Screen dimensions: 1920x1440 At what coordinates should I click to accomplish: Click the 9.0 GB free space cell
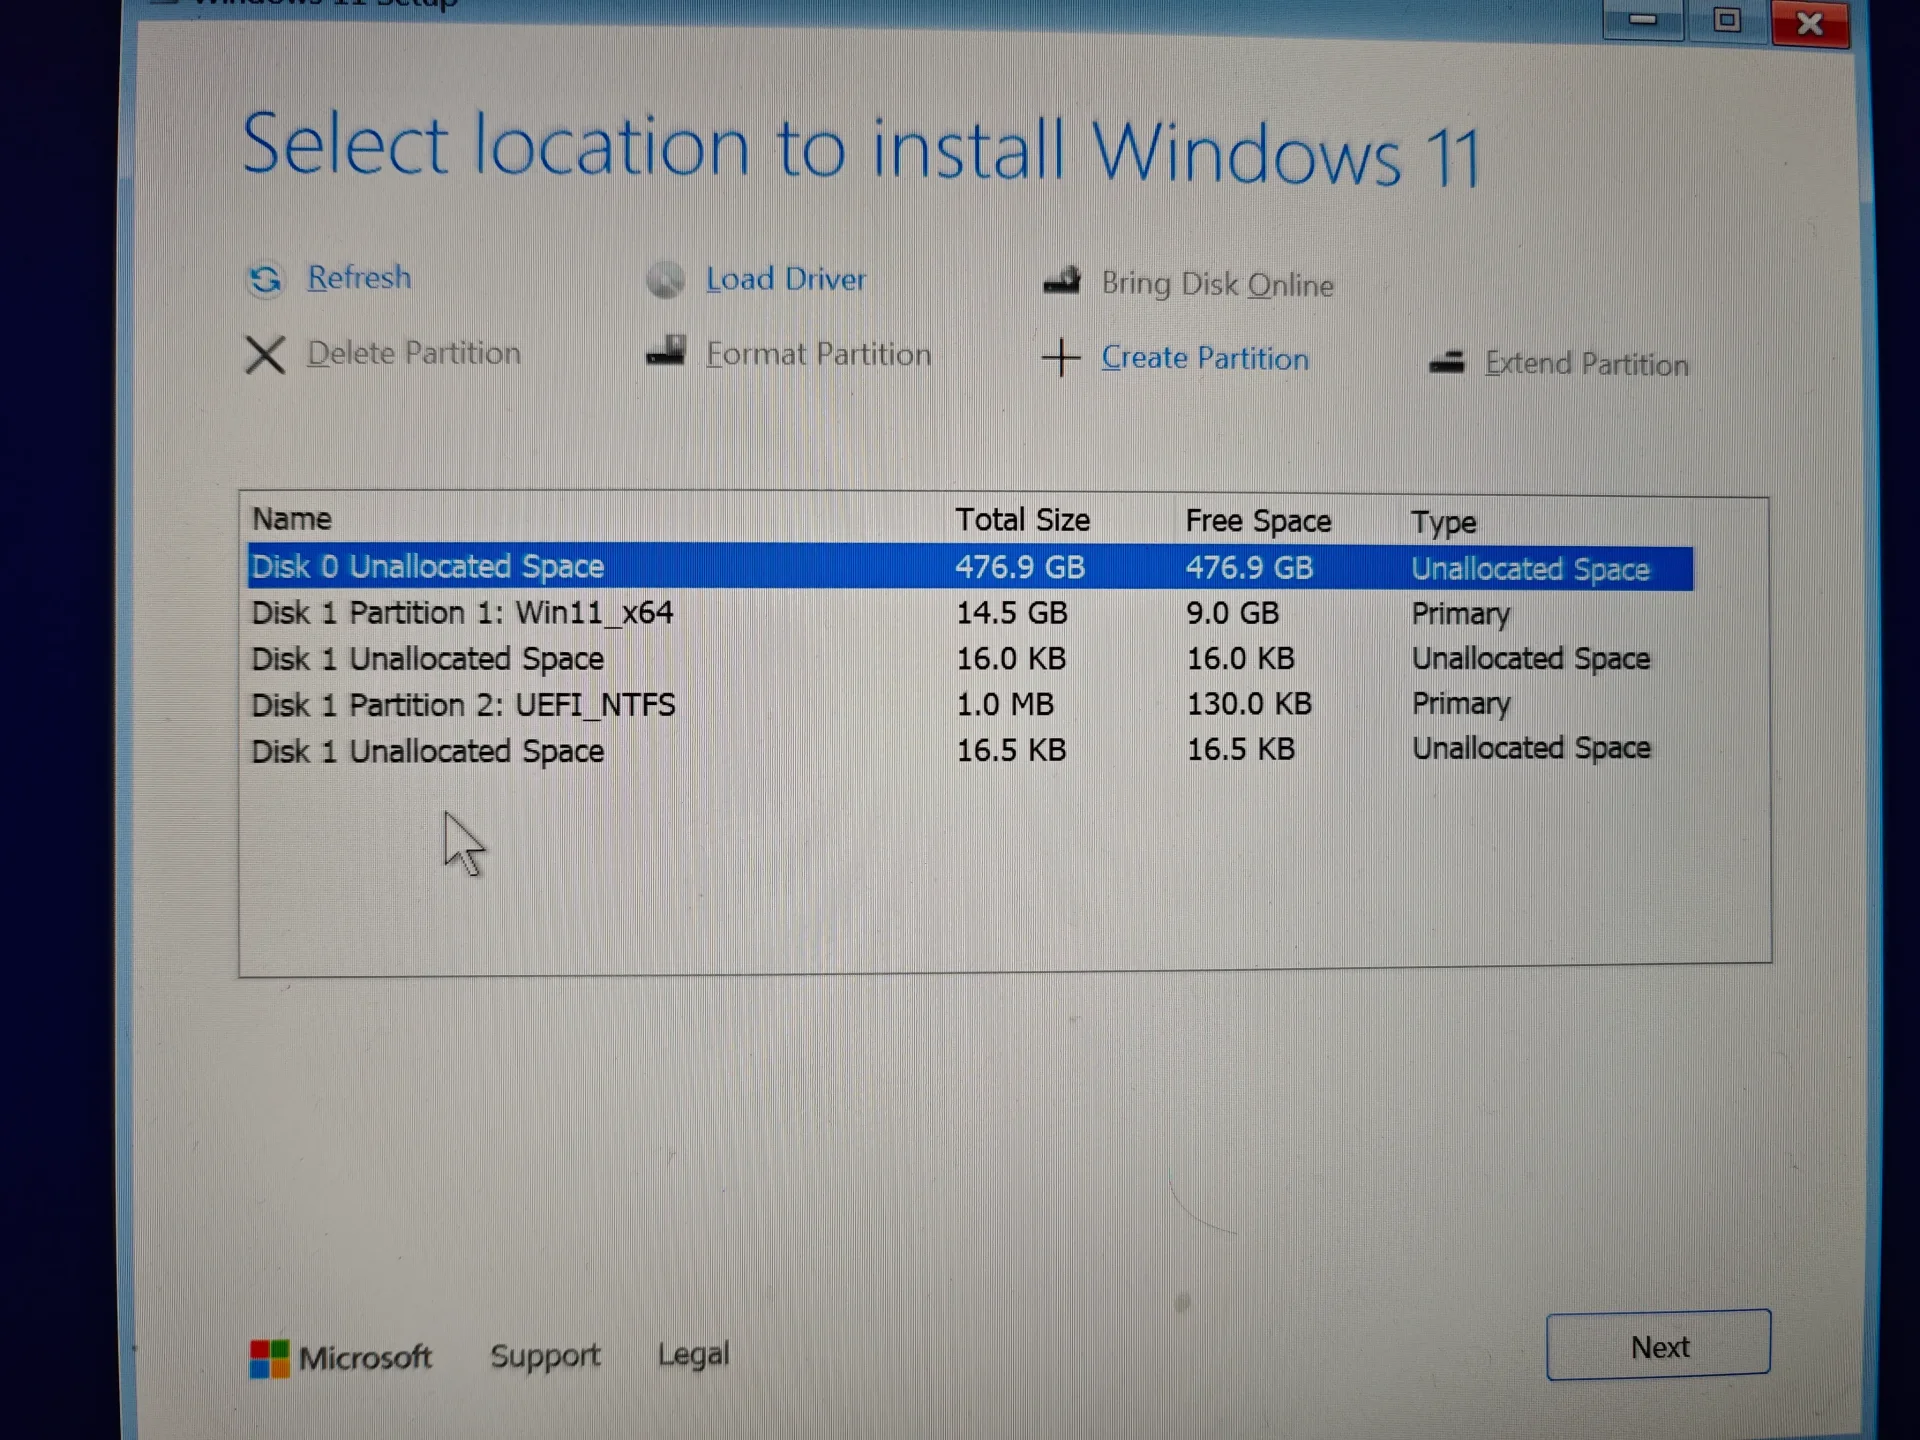tap(1232, 613)
